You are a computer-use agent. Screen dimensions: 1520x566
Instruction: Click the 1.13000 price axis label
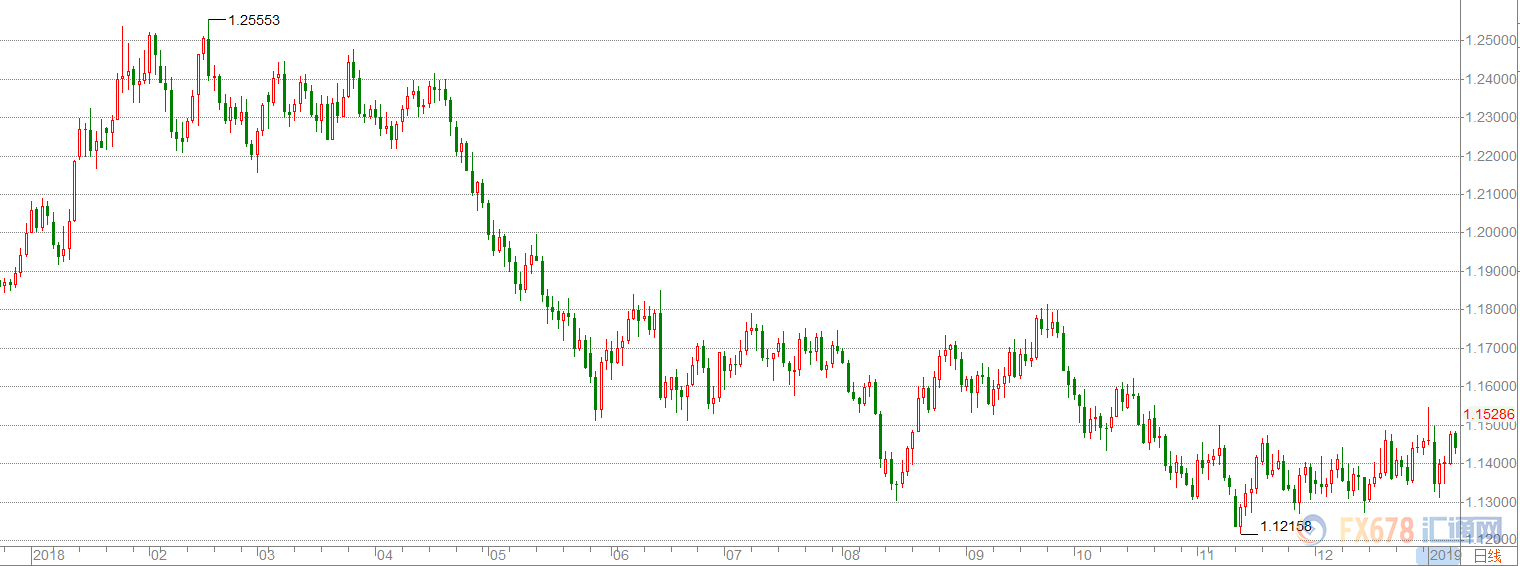tap(1489, 502)
